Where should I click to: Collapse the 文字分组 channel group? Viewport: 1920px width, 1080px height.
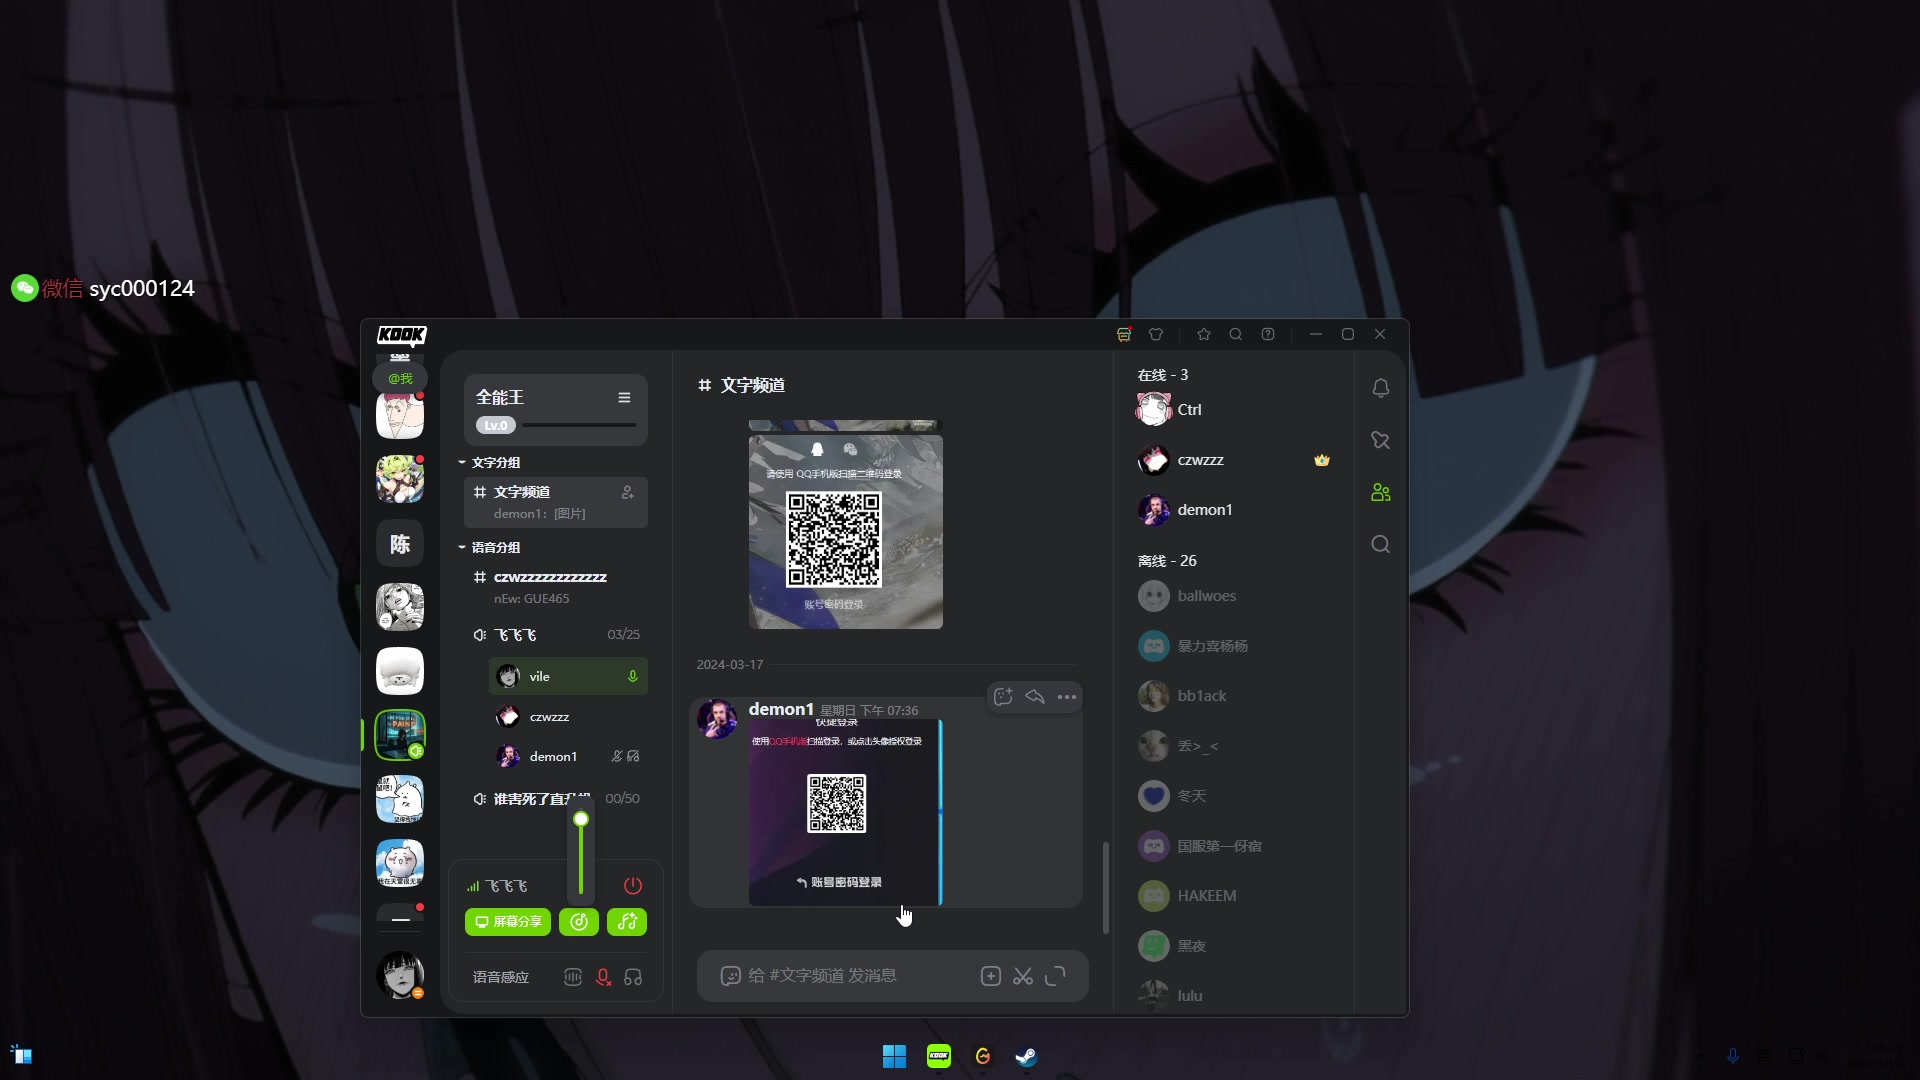tap(490, 463)
